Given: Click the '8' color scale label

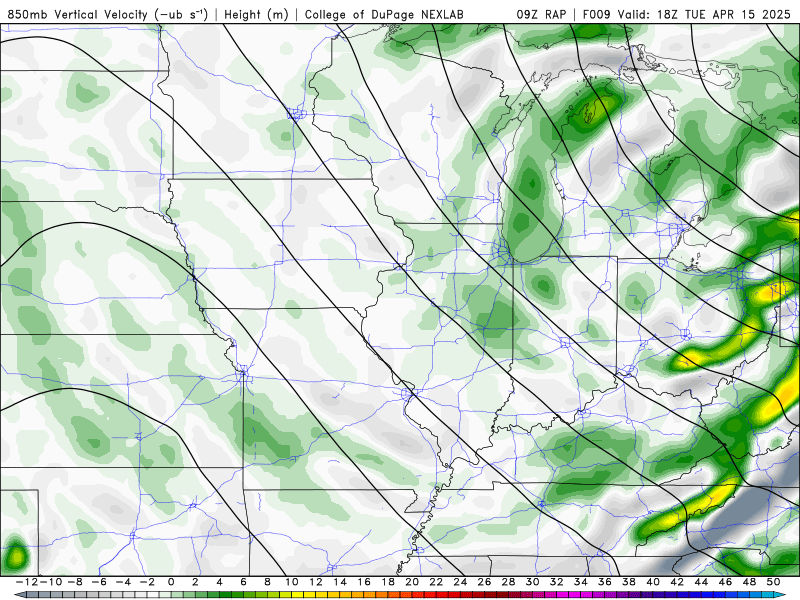Looking at the screenshot, I should tap(267, 582).
